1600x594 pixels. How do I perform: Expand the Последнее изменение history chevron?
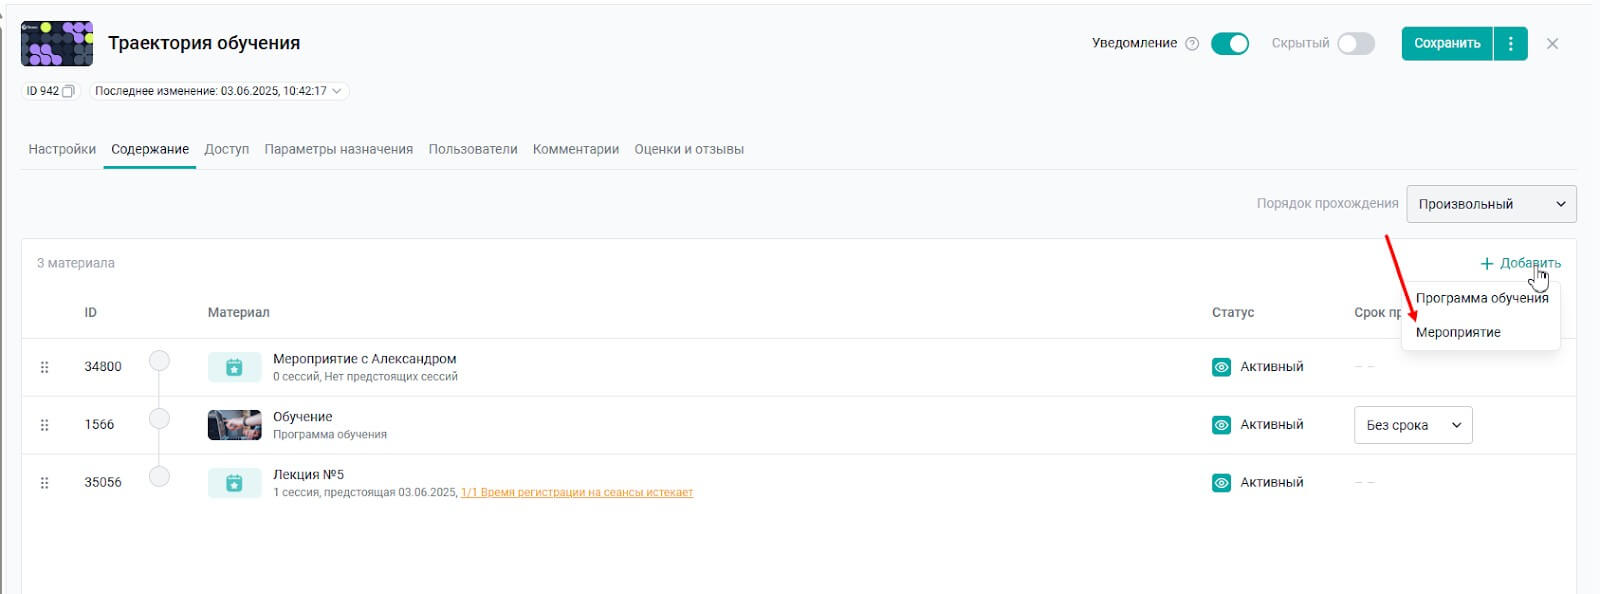point(337,91)
